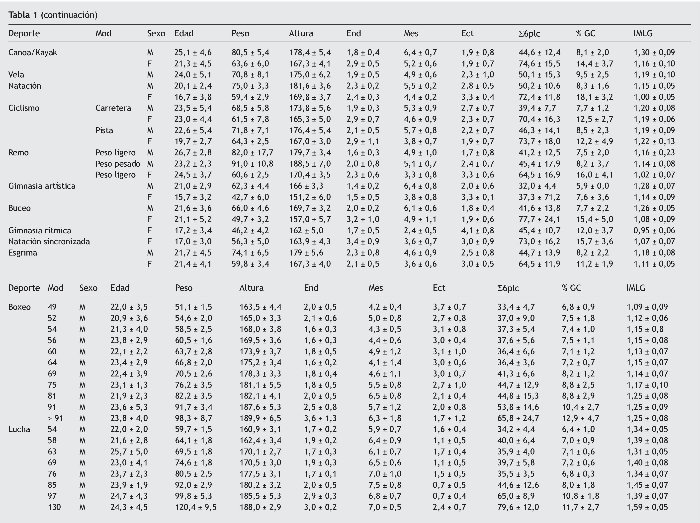
Task: Click the % GC header in top table
Action: pos(585,33)
